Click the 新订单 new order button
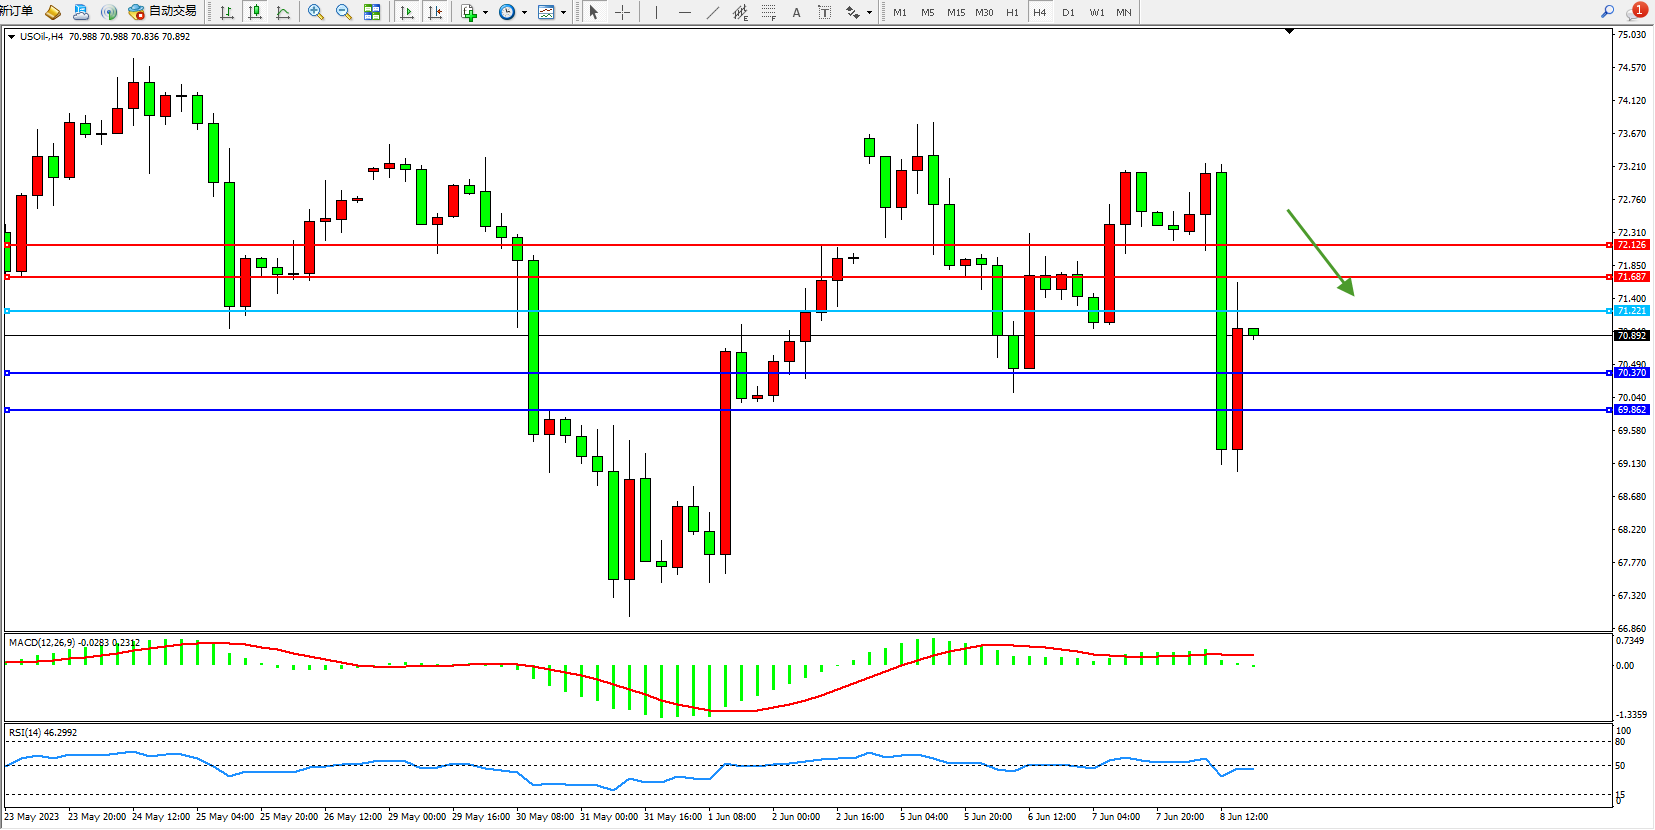1655x830 pixels. click(16, 12)
